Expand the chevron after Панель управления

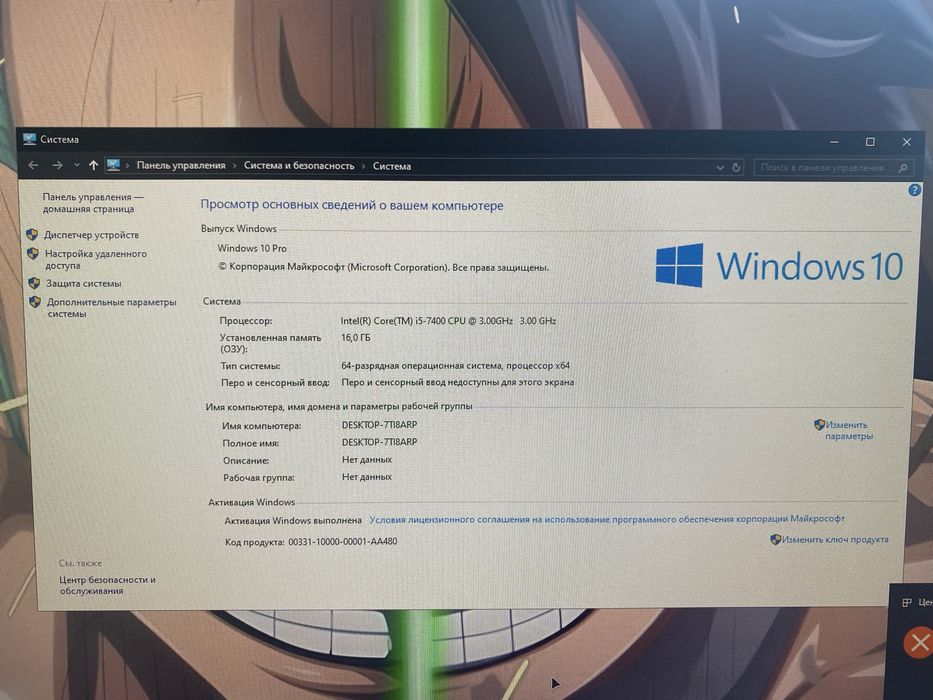tap(234, 166)
